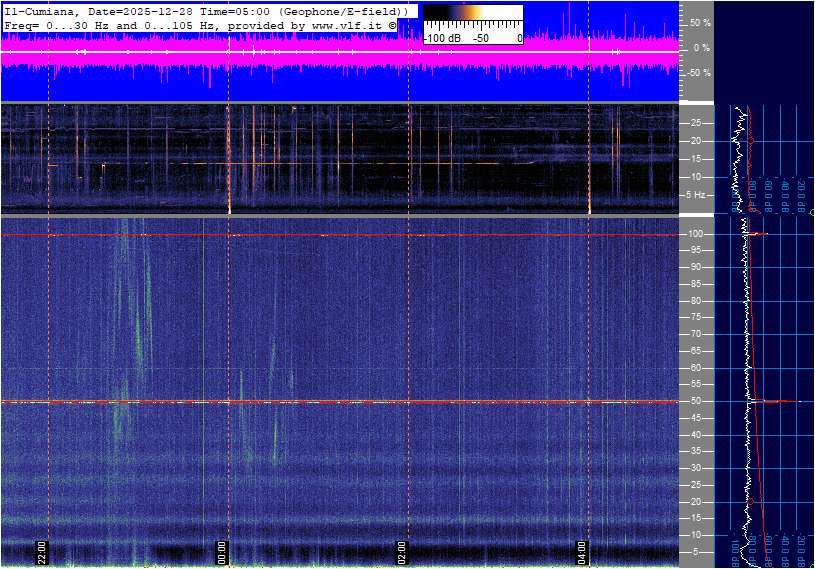This screenshot has height=569, width=815.
Task: Click the 50 % amplitude axis label
Action: [700, 22]
